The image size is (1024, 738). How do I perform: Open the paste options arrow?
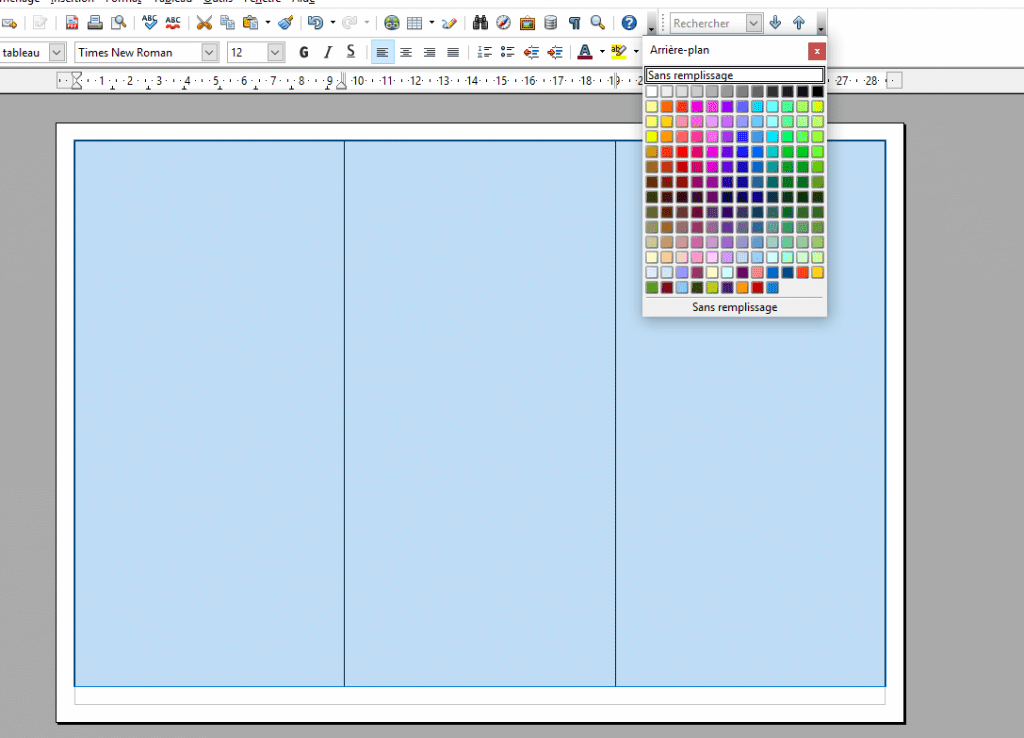click(268, 24)
